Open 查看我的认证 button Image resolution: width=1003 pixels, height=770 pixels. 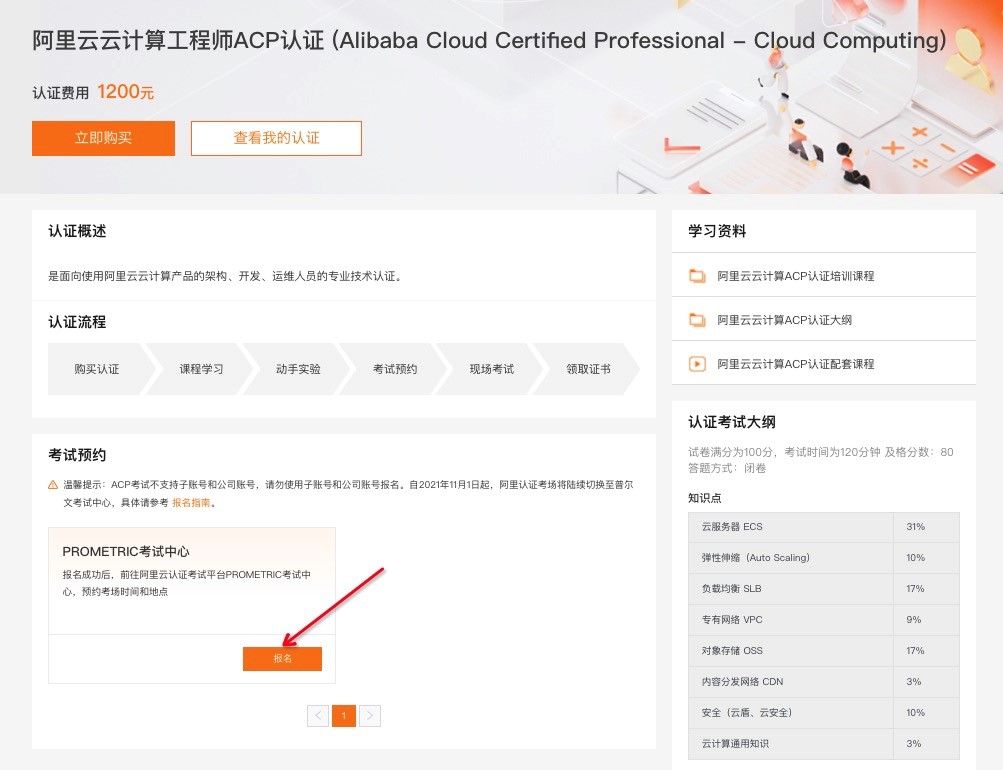click(276, 138)
